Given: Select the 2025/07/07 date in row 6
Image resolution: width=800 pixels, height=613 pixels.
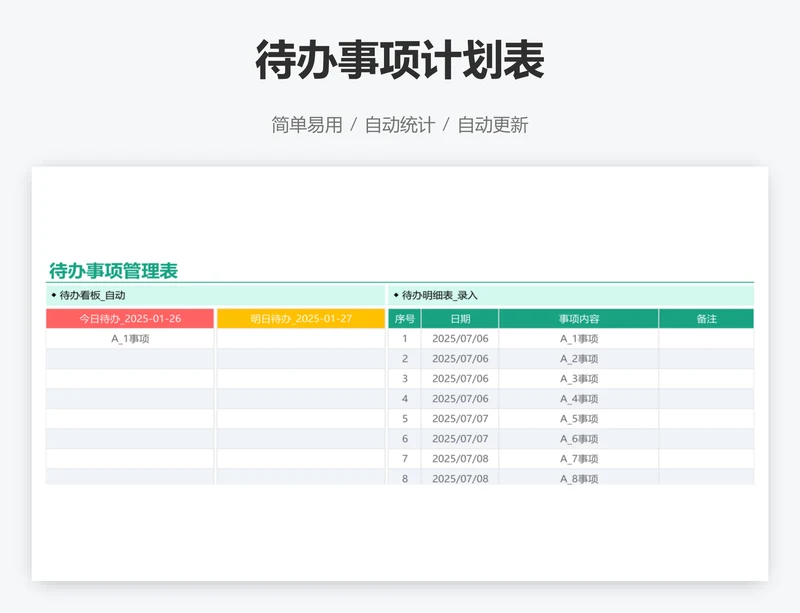Looking at the screenshot, I should 460,438.
